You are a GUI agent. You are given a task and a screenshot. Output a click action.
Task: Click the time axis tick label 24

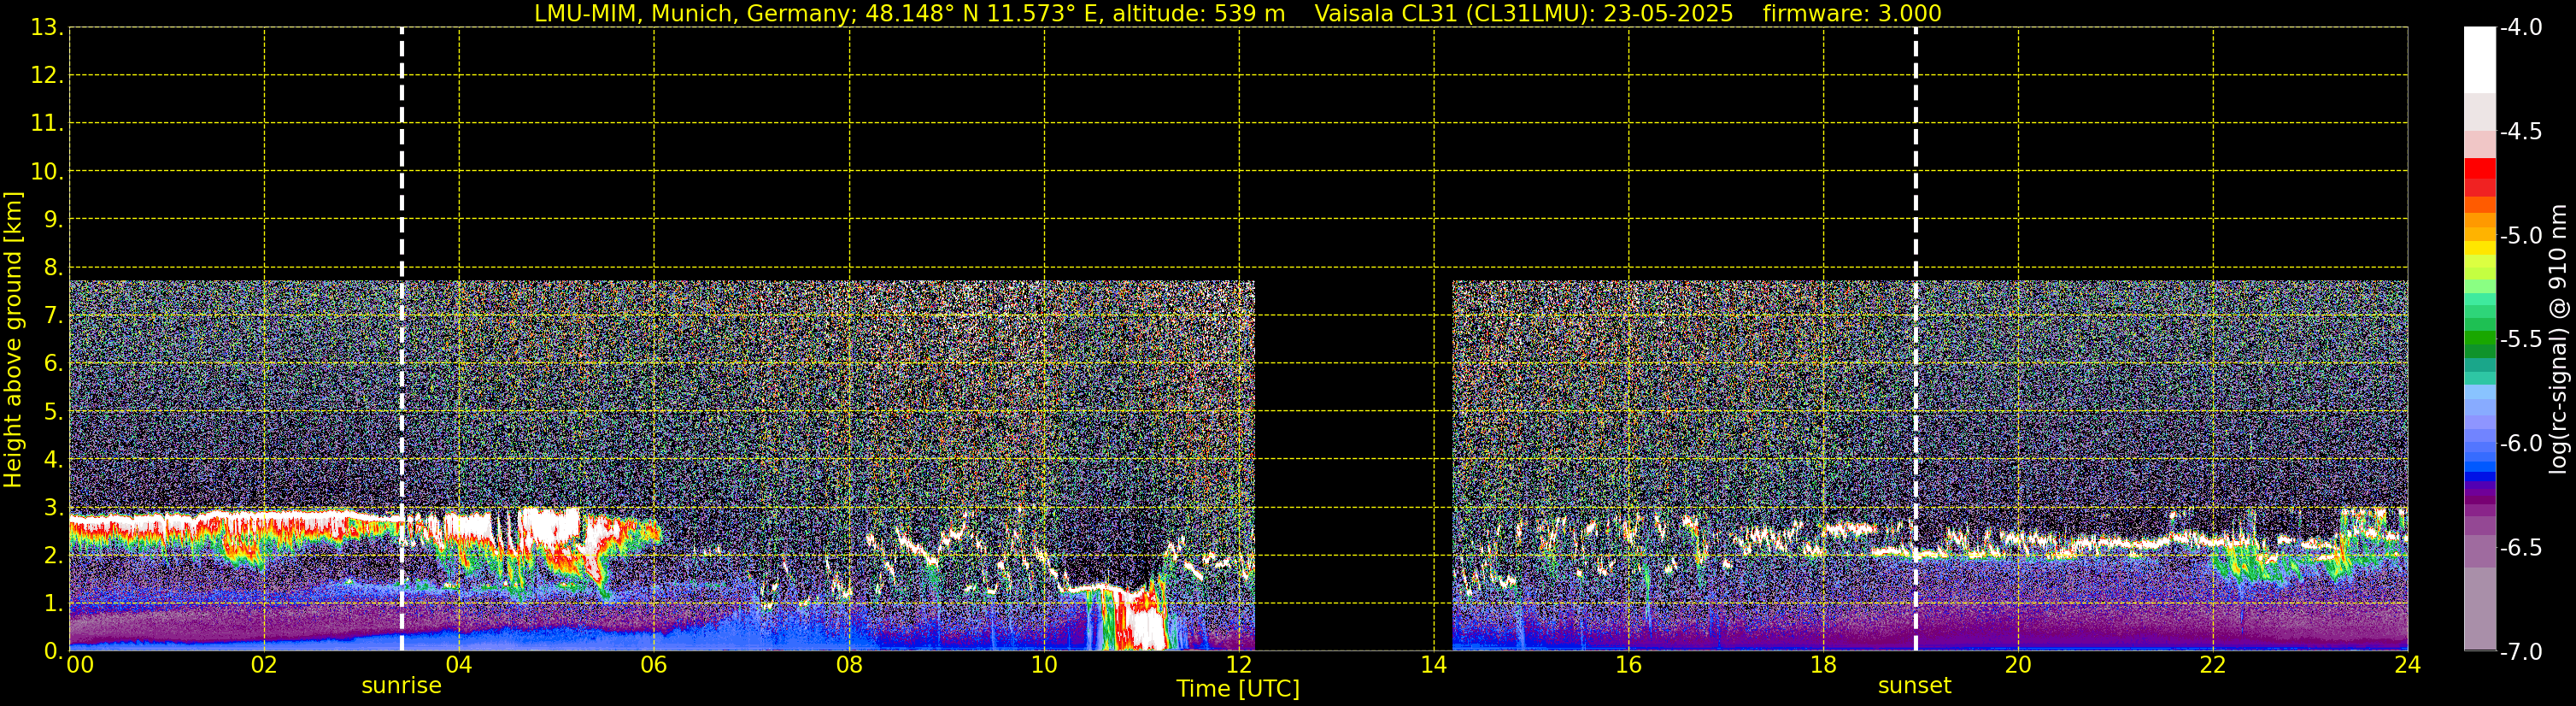click(x=2408, y=665)
